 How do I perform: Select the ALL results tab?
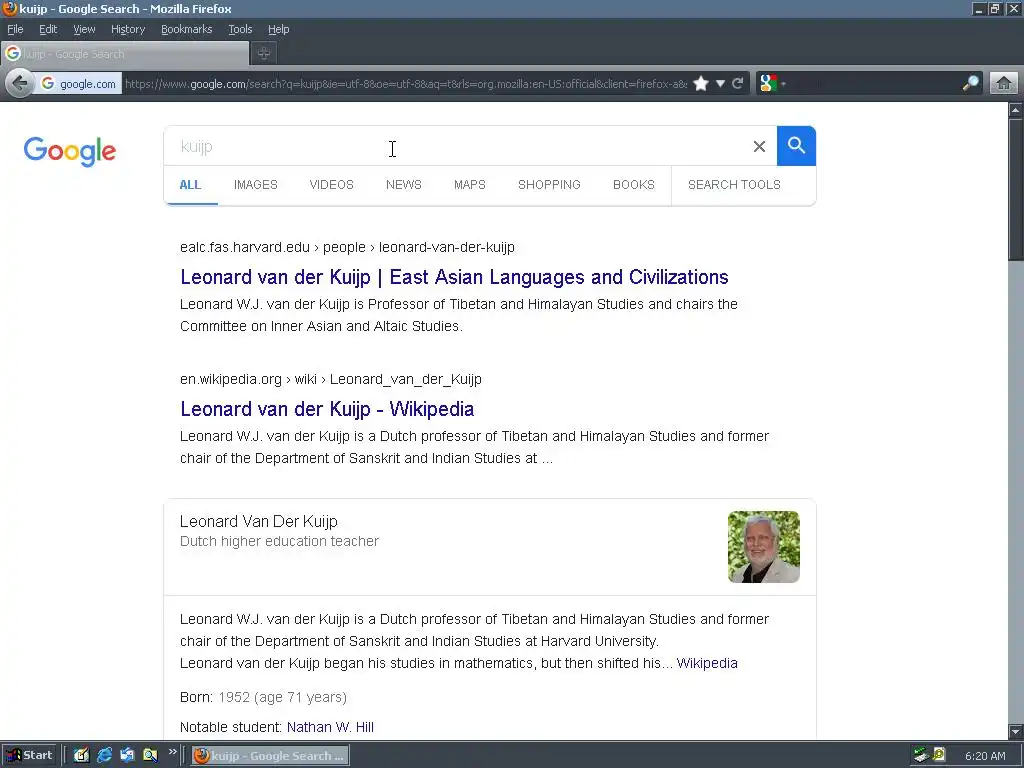(x=190, y=185)
